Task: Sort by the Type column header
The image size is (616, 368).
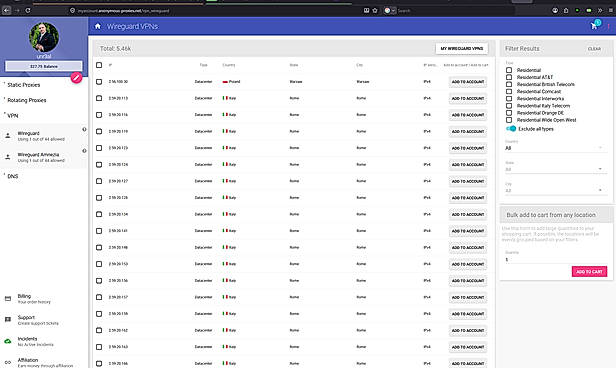Action: point(203,65)
